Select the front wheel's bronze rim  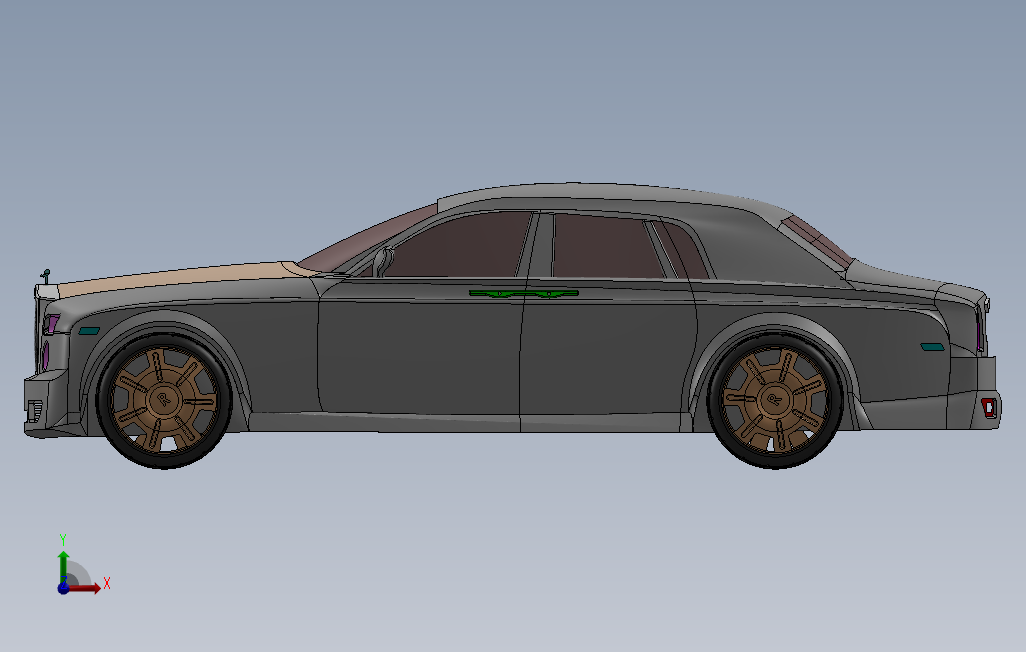point(164,399)
